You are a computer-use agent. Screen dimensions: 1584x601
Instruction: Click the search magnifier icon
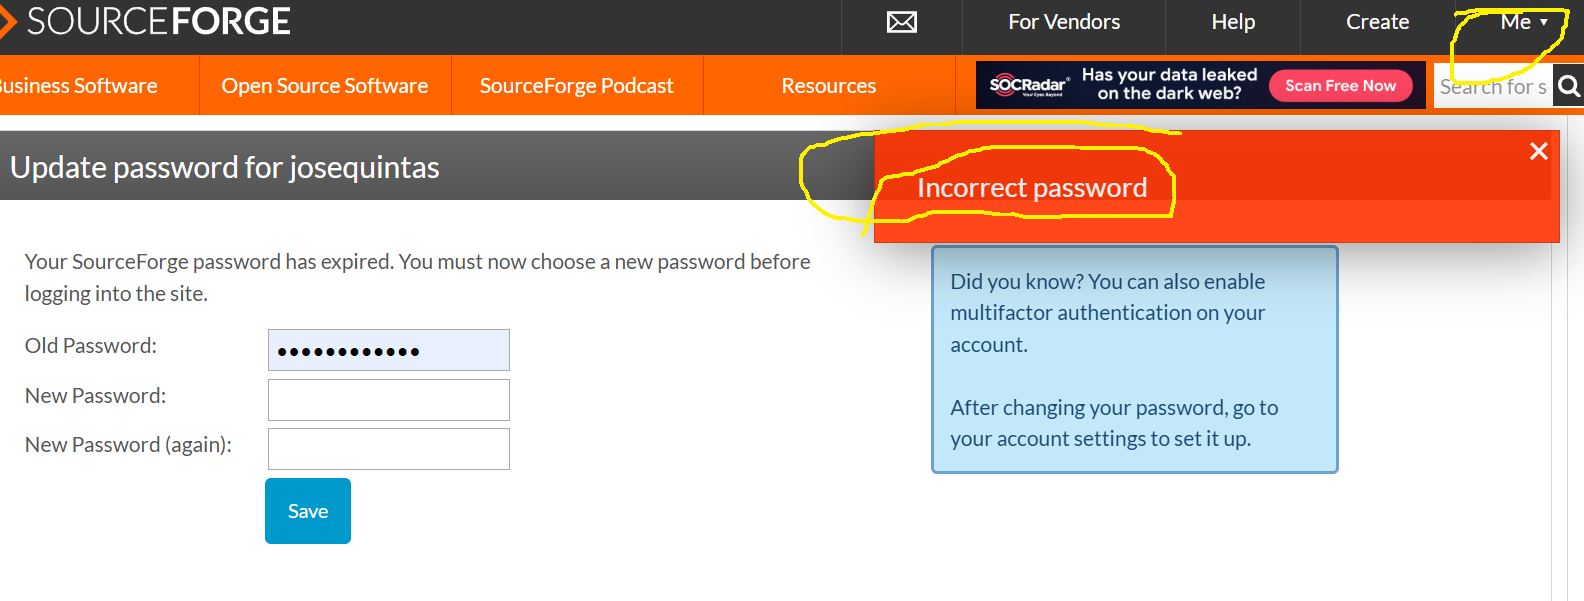coord(1569,86)
